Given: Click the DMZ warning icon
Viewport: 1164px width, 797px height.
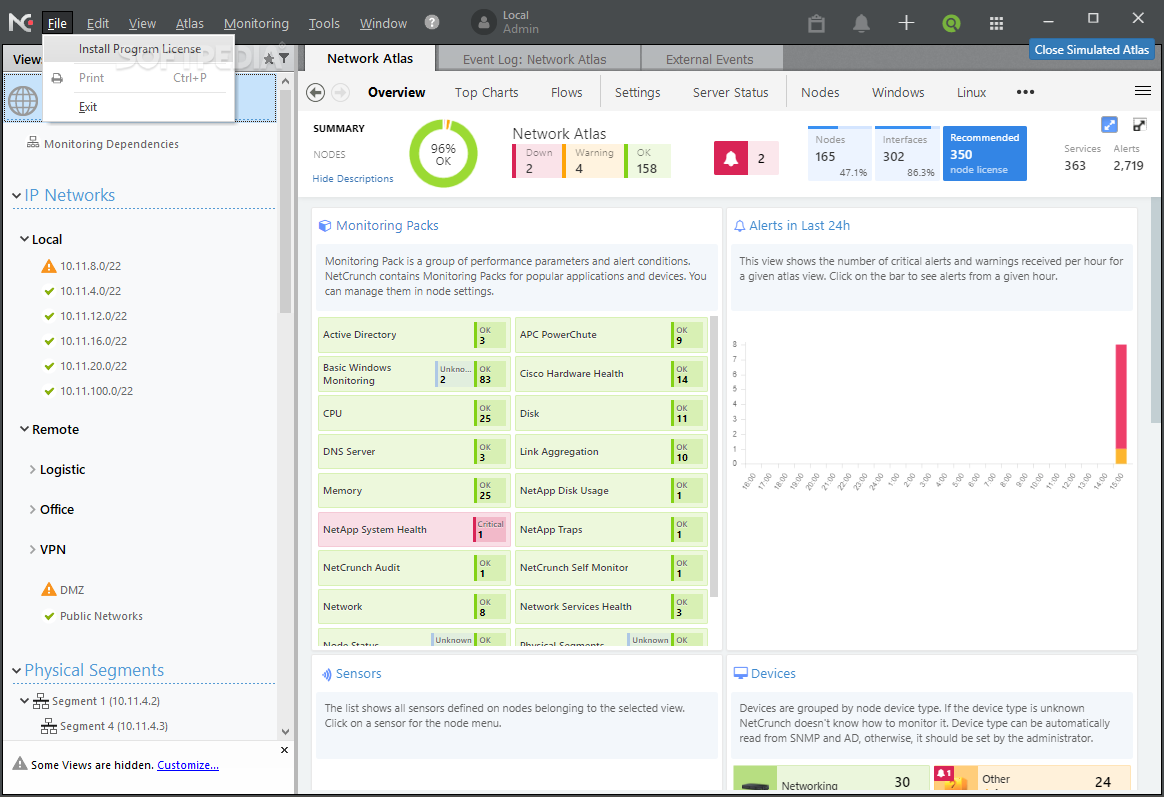Looking at the screenshot, I should [x=49, y=589].
